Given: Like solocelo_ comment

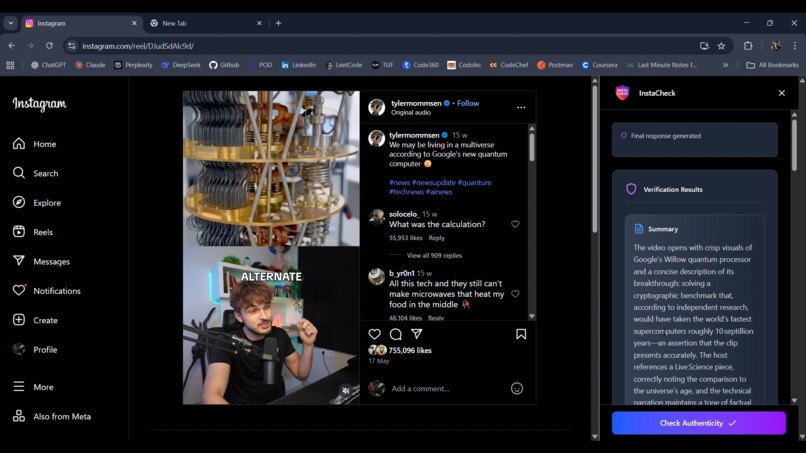Looking at the screenshot, I should click(x=515, y=224).
